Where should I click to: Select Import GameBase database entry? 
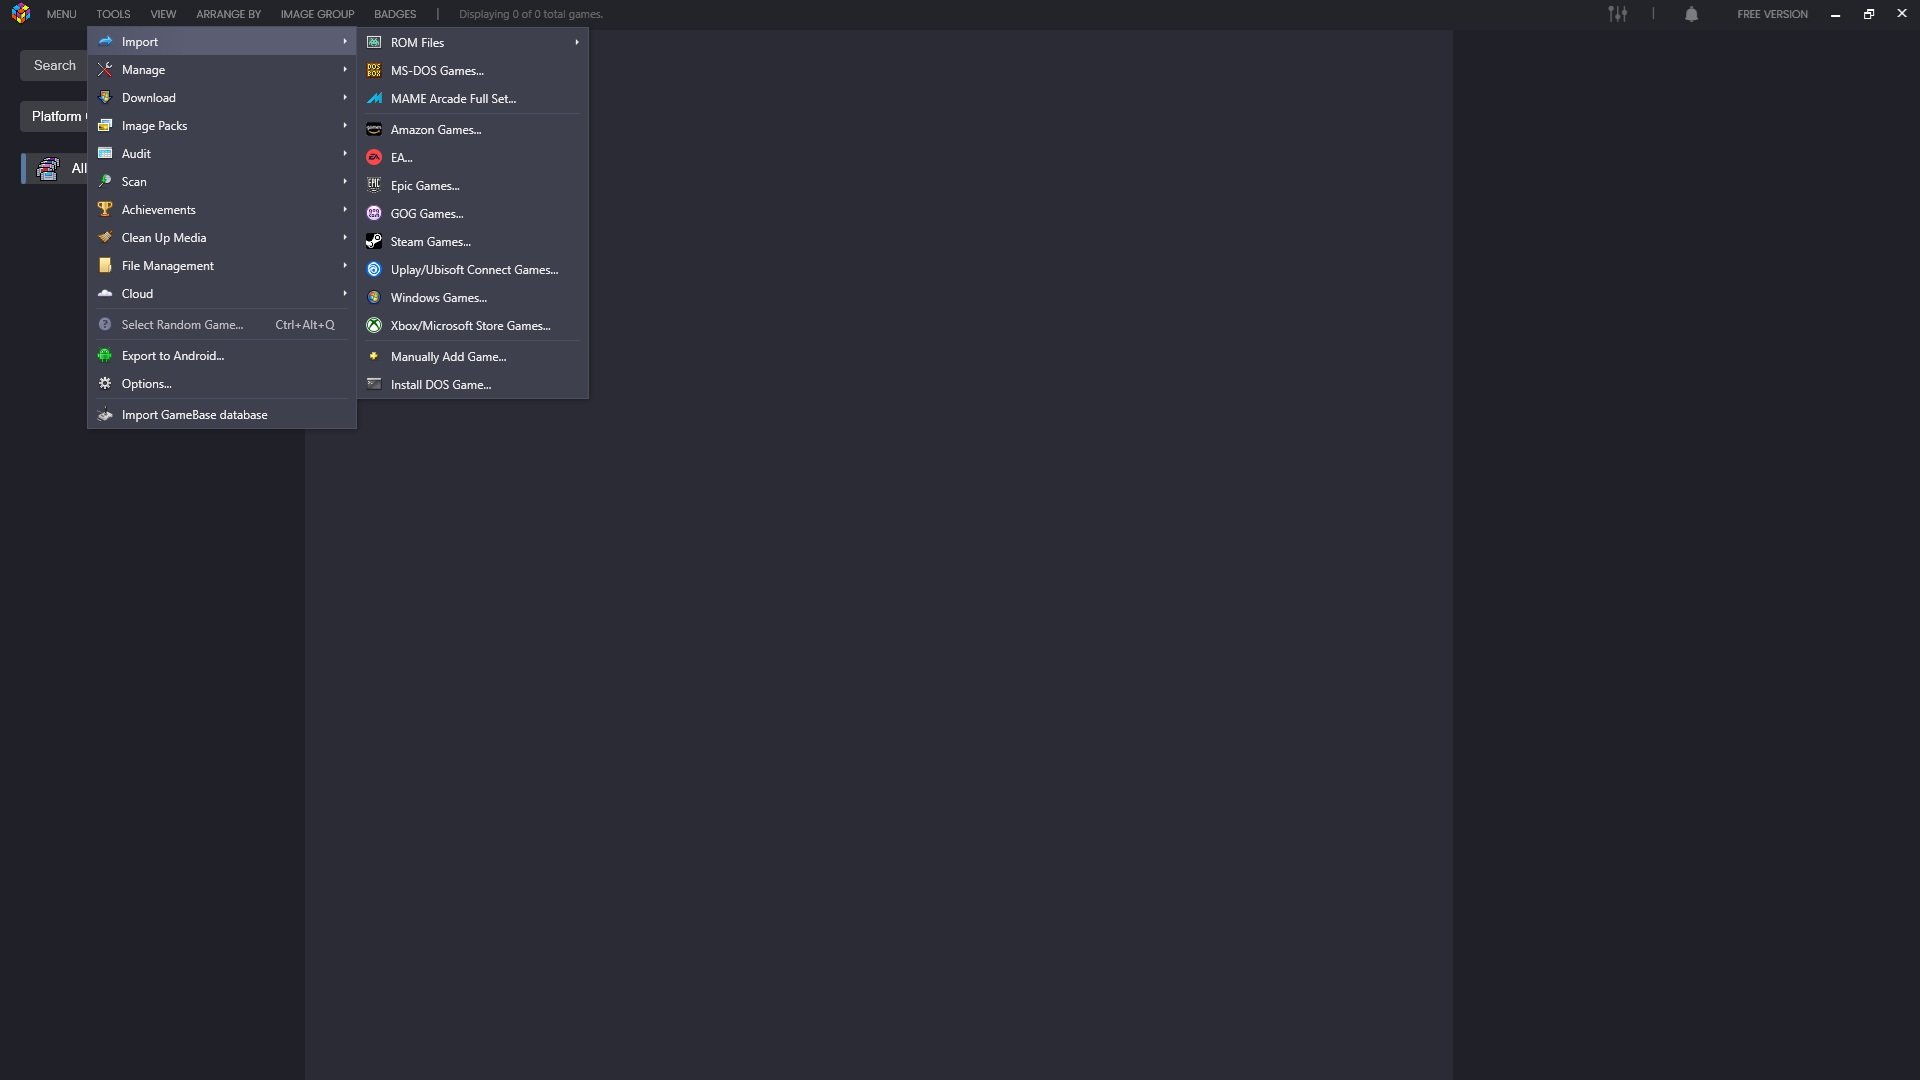tap(222, 415)
